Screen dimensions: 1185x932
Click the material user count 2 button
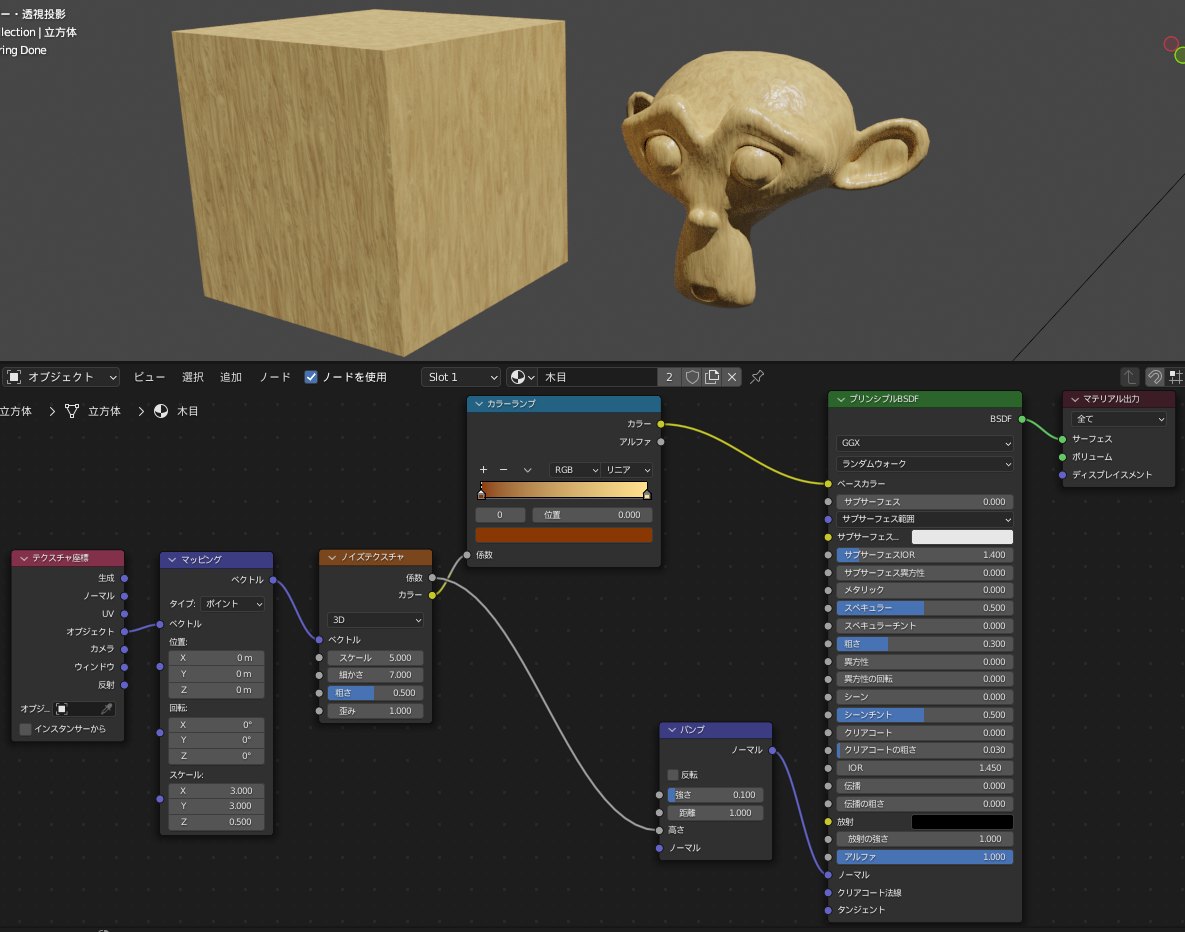669,376
